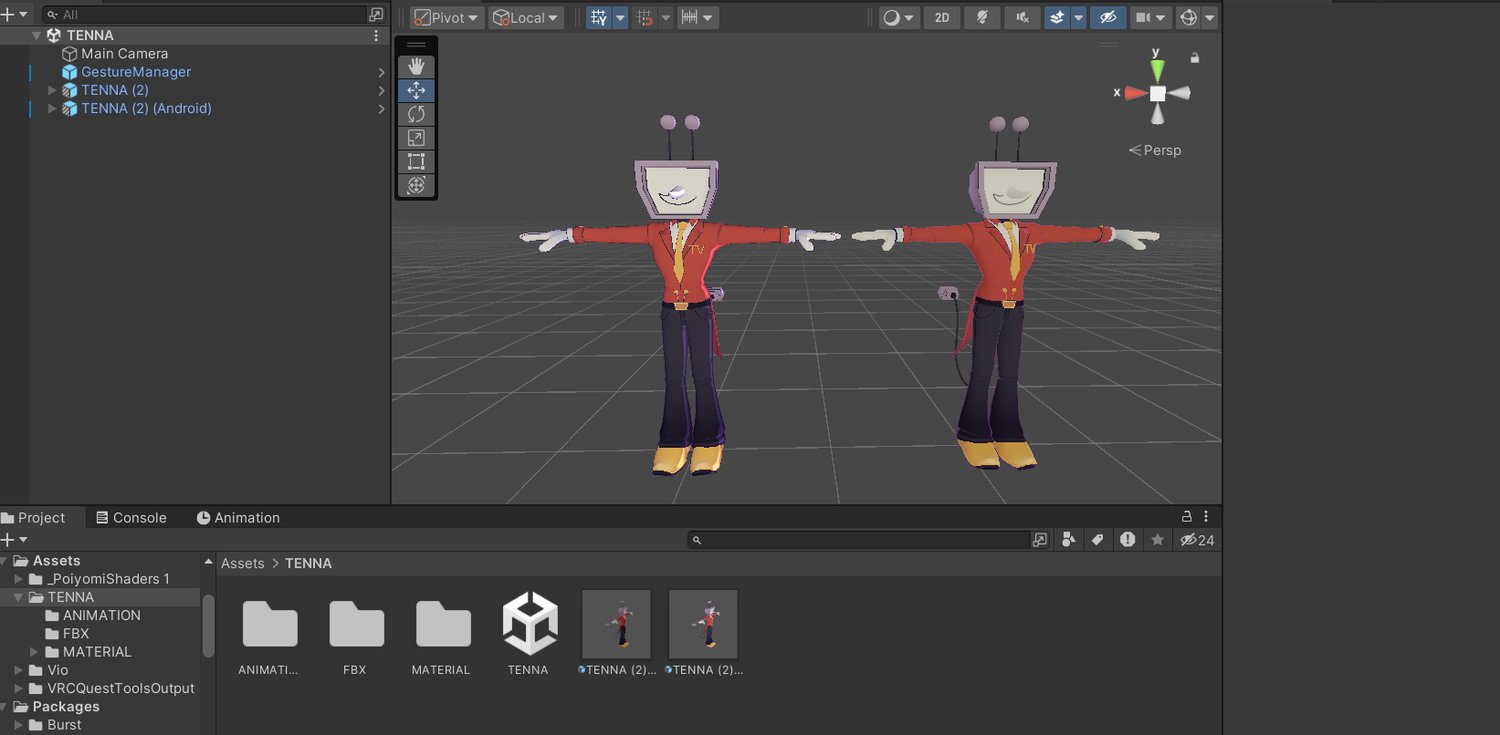Expand TENNA (2) (Android) in Hierarchy
Screen dimensions: 1500x735
(53, 109)
